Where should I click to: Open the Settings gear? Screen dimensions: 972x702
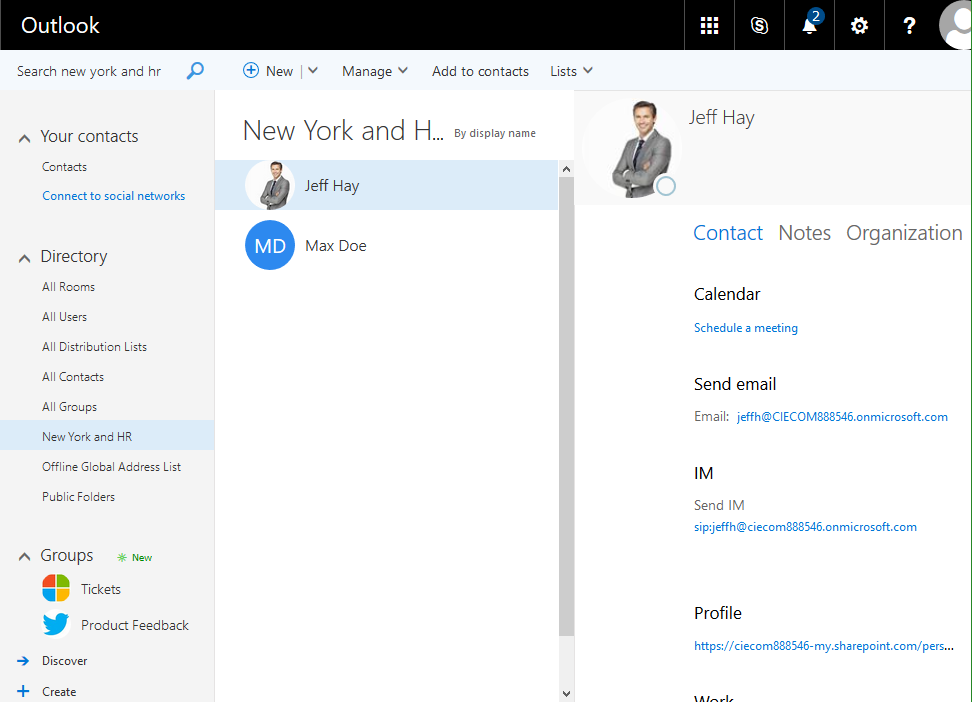click(859, 25)
